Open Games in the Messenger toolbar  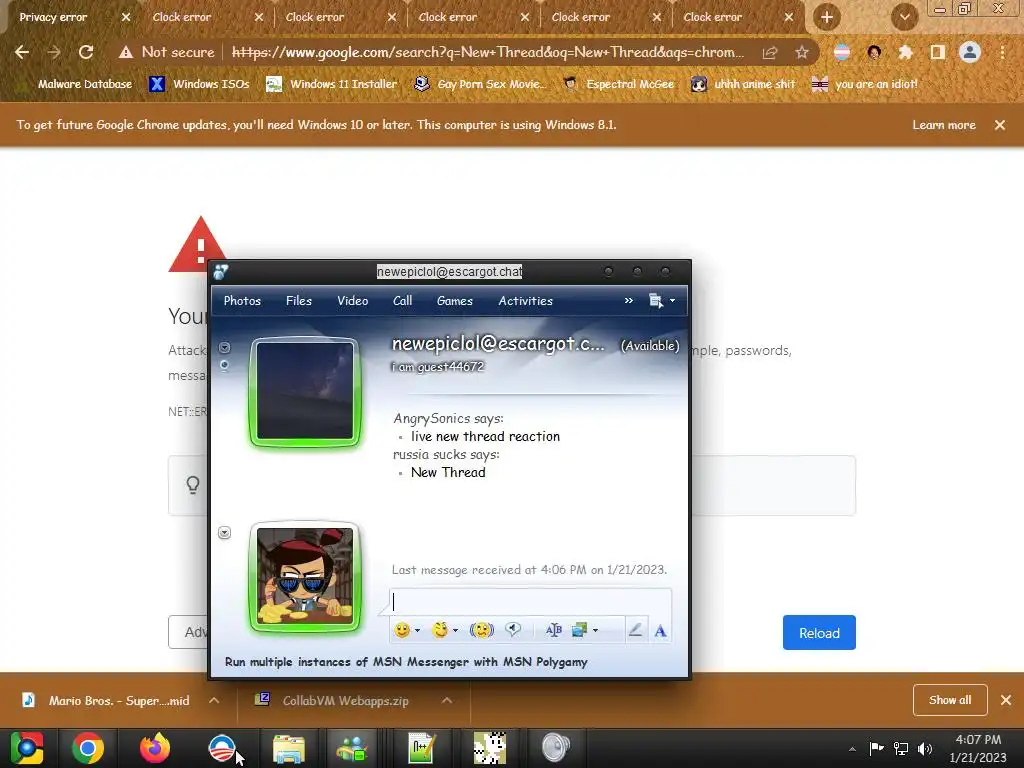coord(455,300)
